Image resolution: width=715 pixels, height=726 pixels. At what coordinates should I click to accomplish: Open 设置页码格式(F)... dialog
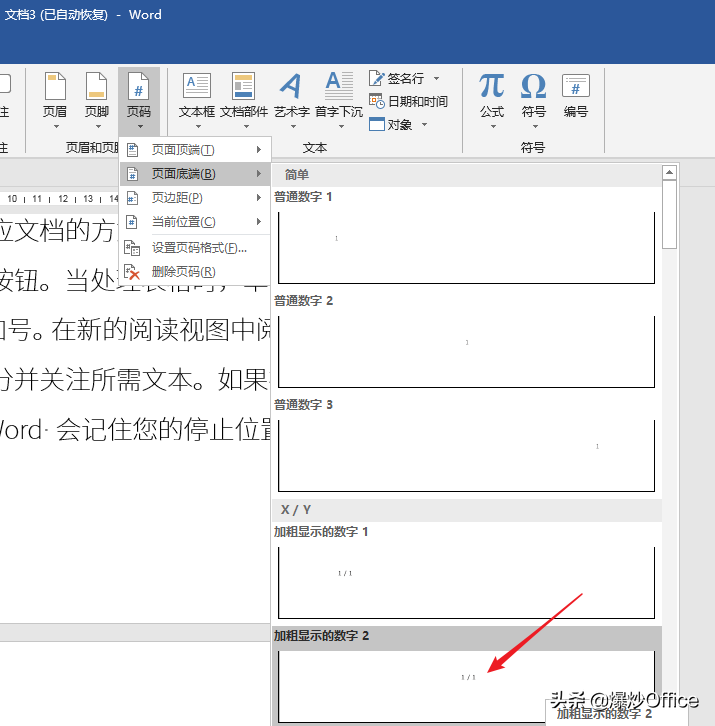point(195,248)
